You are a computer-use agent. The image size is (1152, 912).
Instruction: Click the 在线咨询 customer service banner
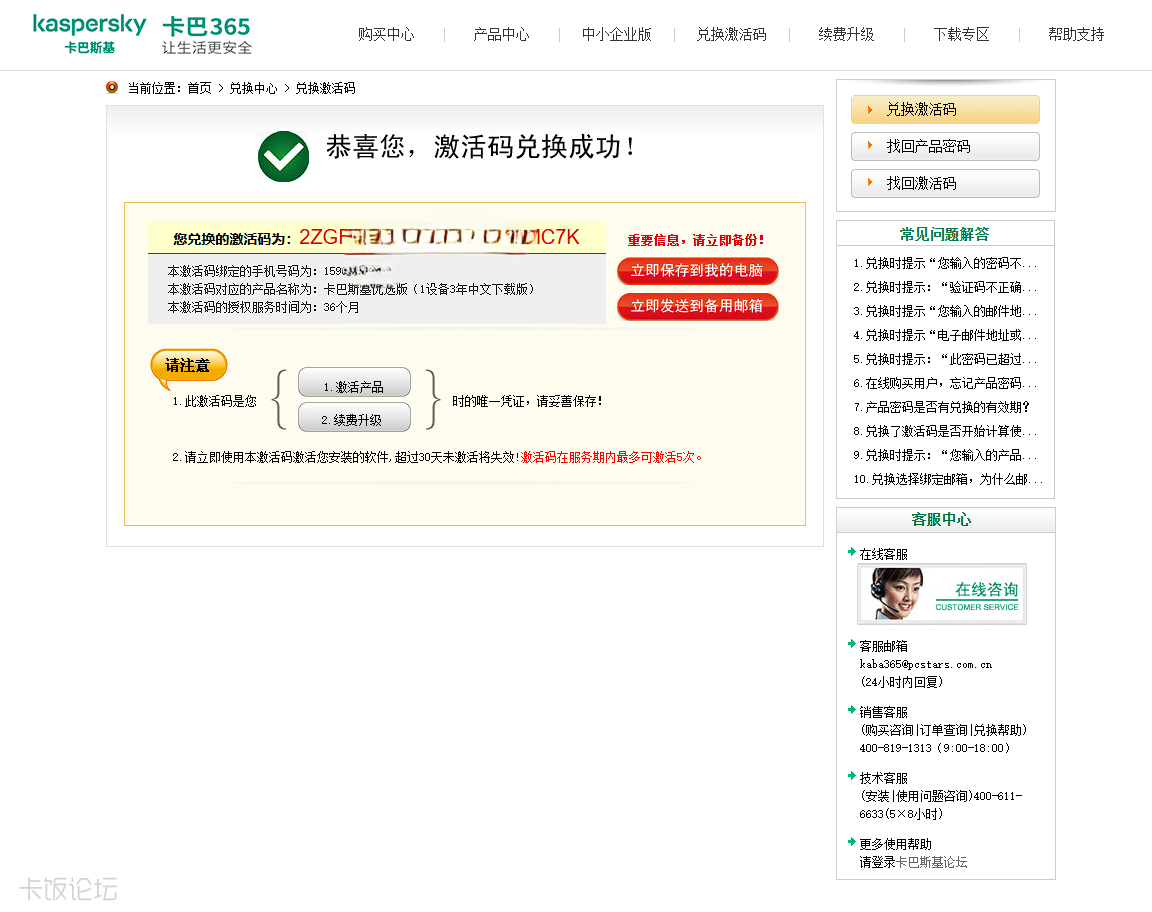coord(941,594)
